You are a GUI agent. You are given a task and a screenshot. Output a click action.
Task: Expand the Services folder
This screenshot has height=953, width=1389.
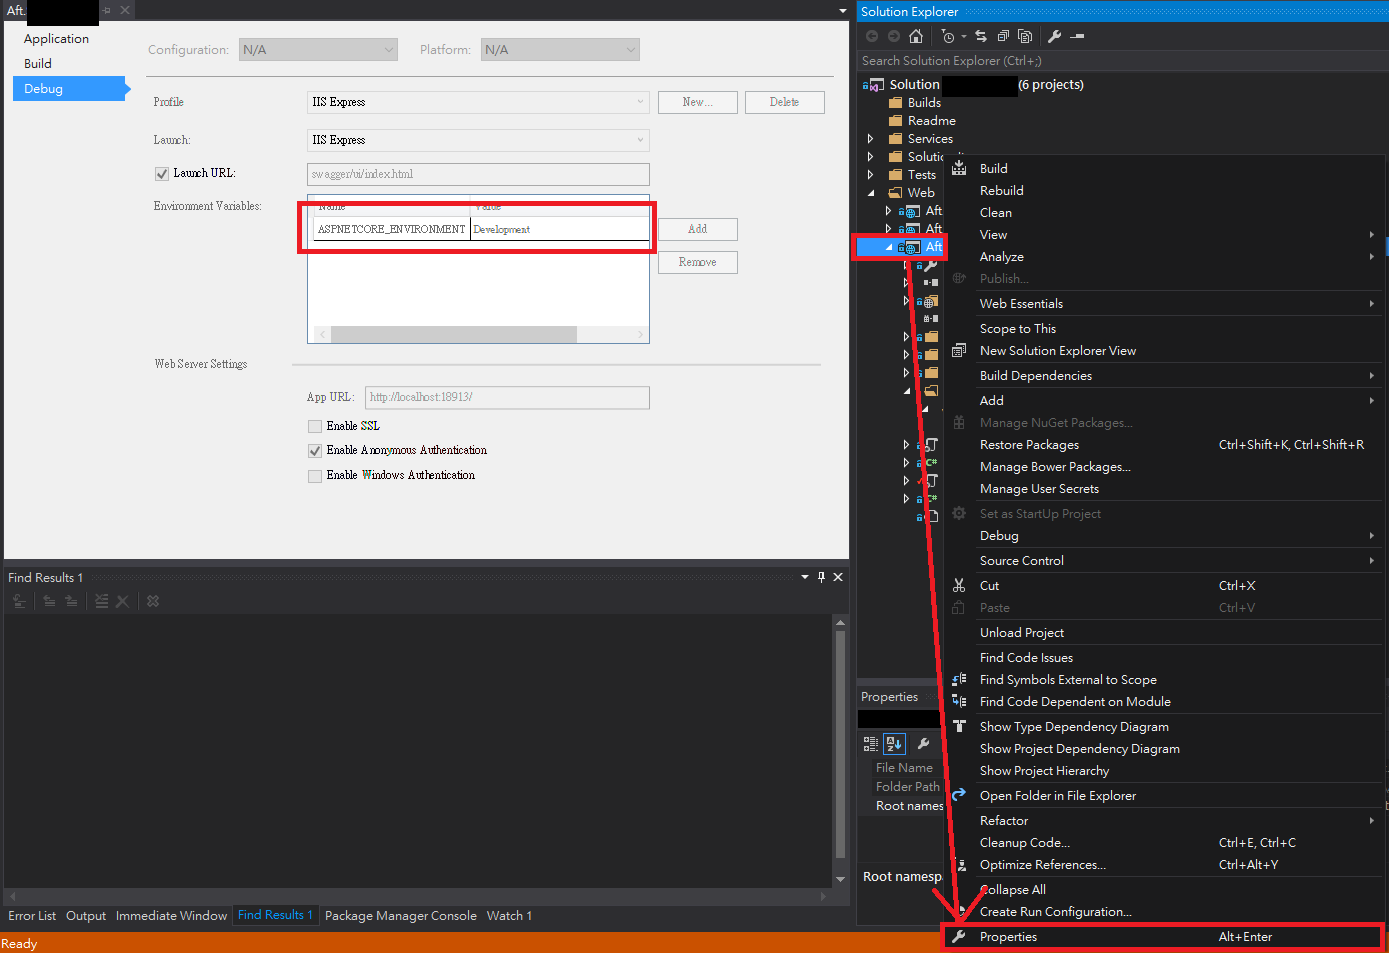coord(870,139)
